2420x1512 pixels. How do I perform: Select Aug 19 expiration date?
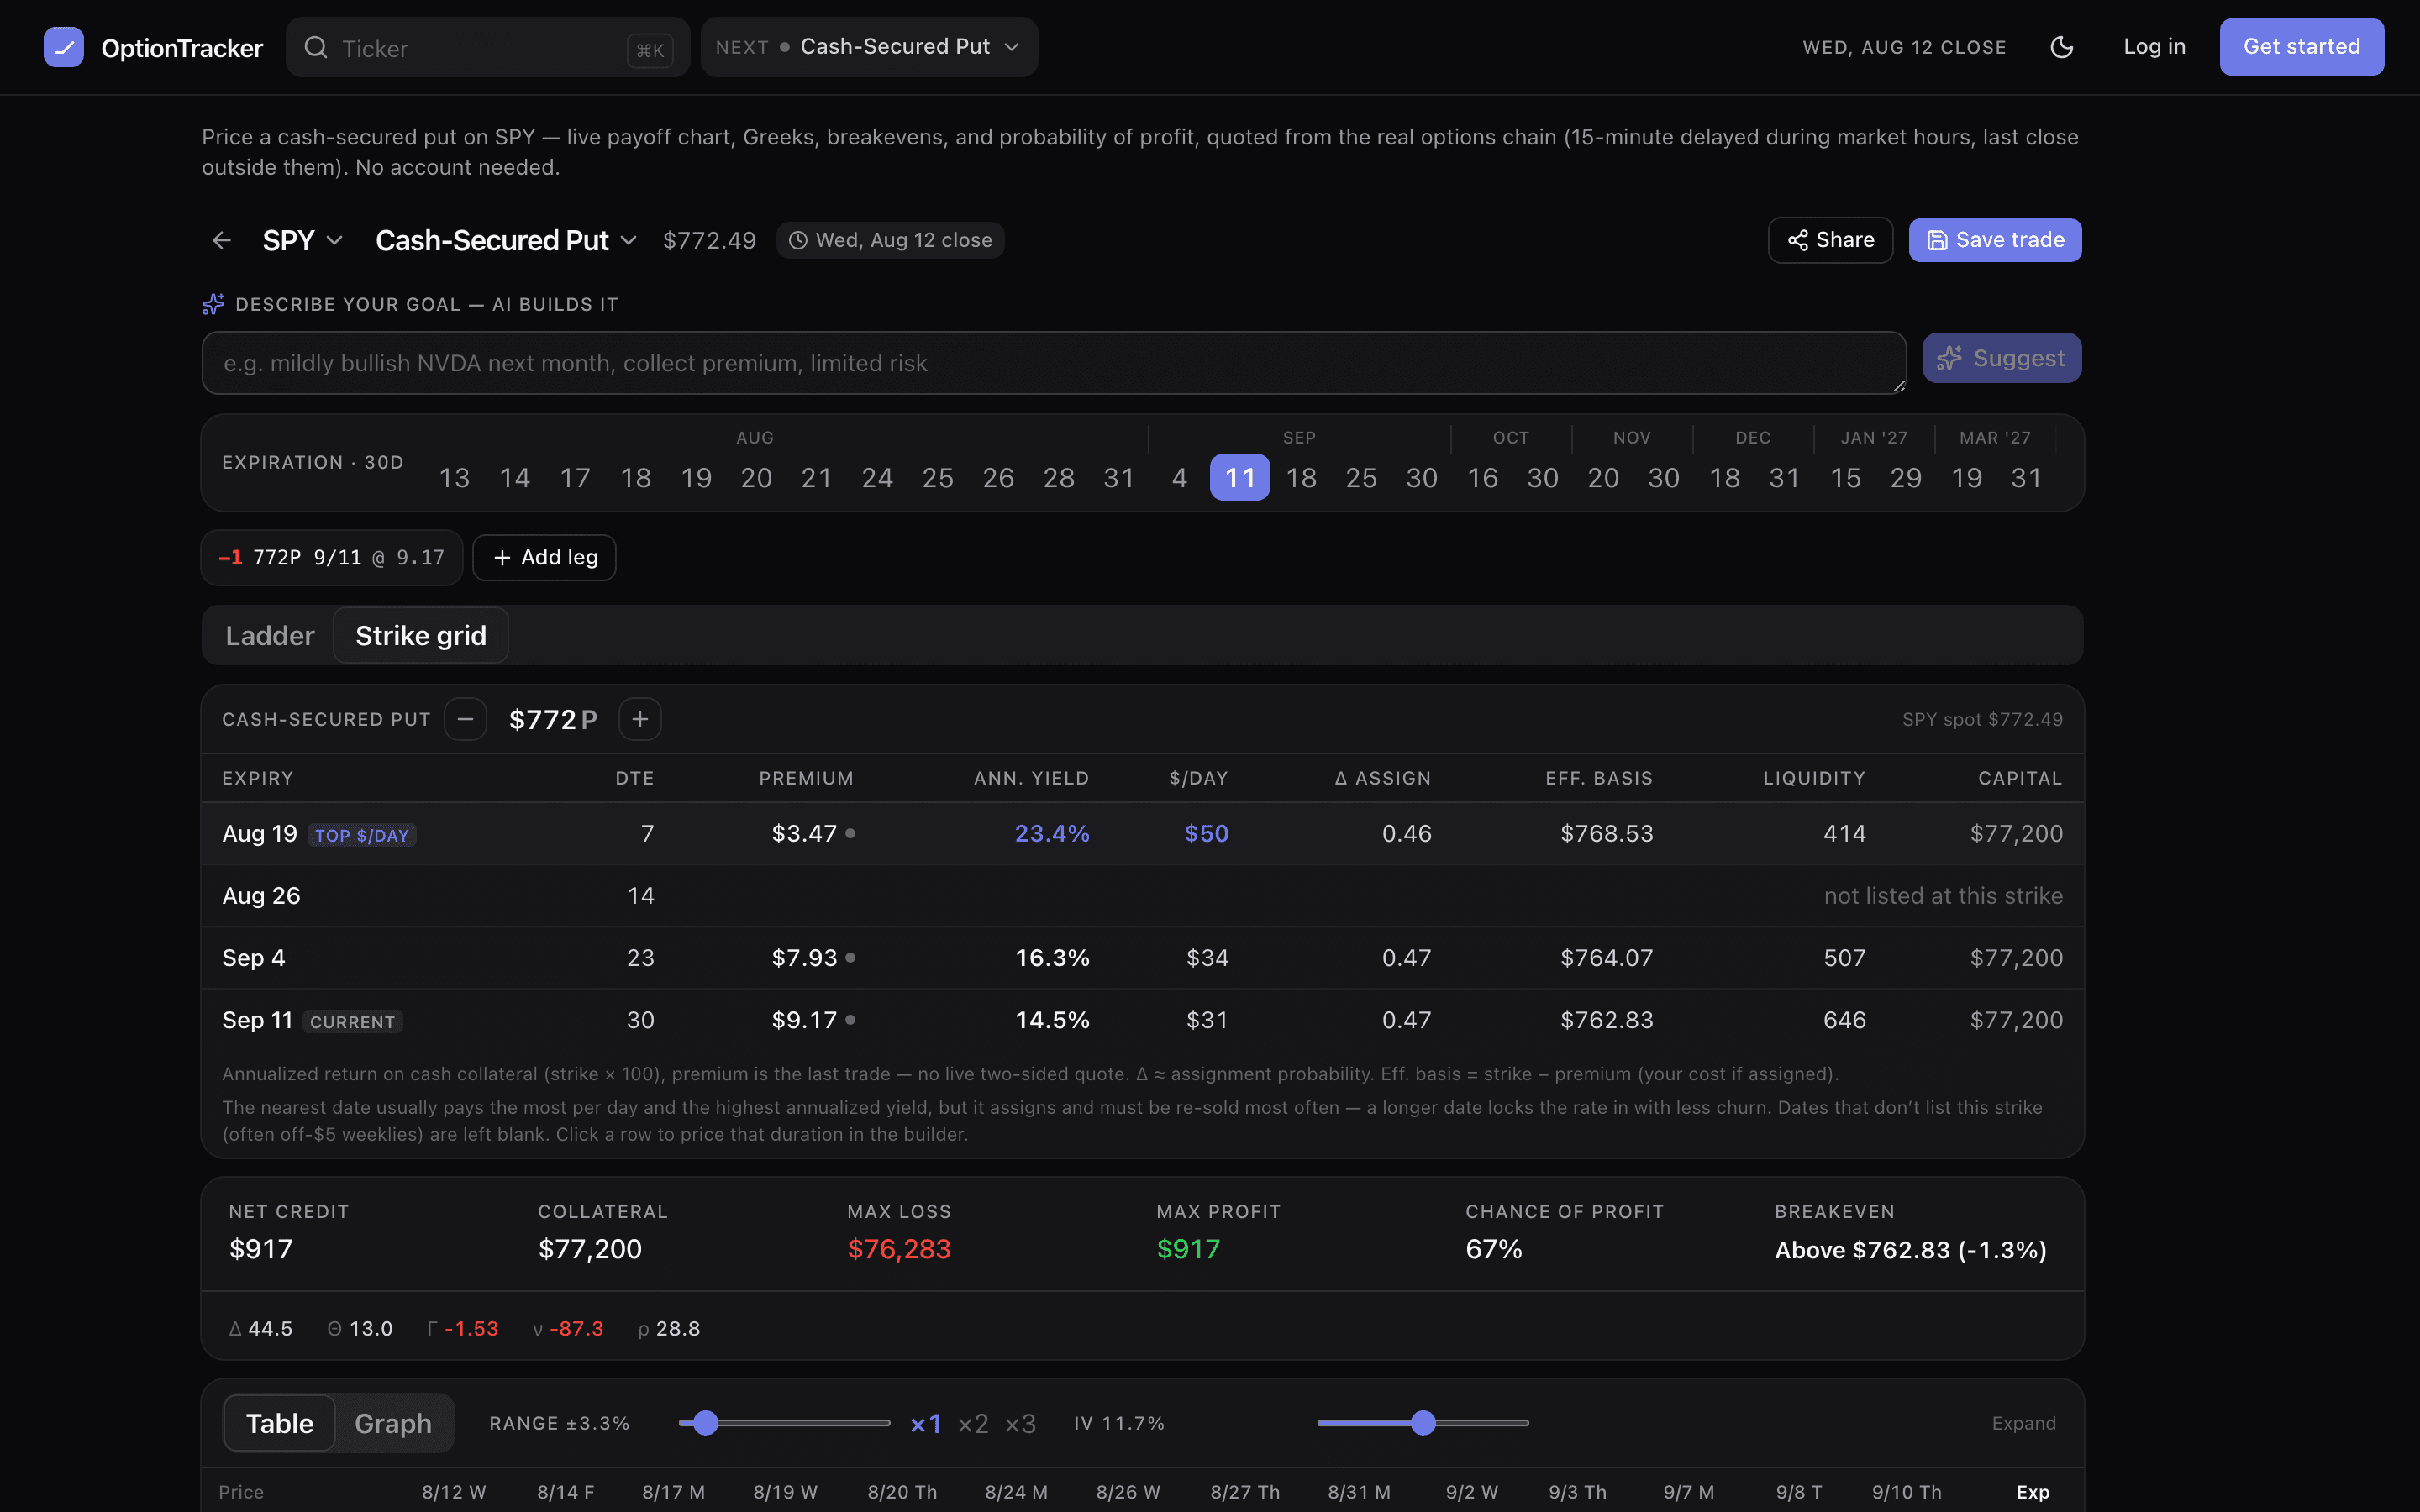click(x=696, y=478)
